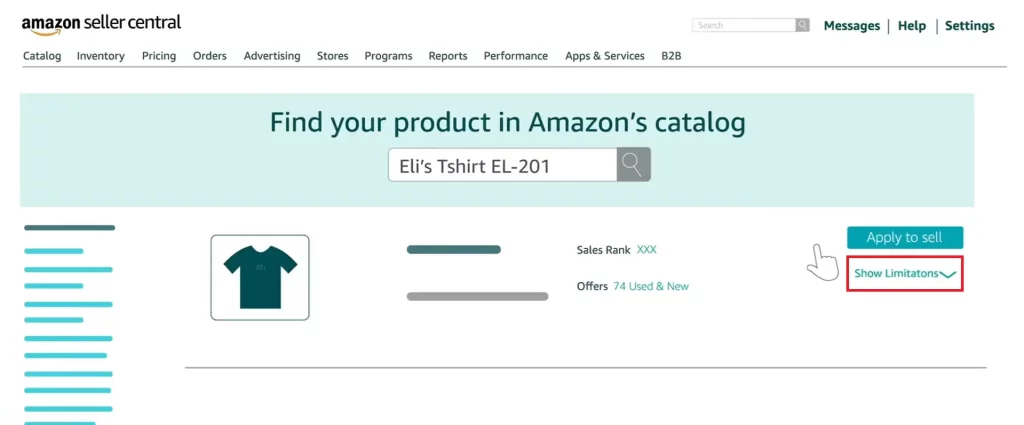
Task: Click the Apply to sell button
Action: pyautogui.click(x=904, y=238)
